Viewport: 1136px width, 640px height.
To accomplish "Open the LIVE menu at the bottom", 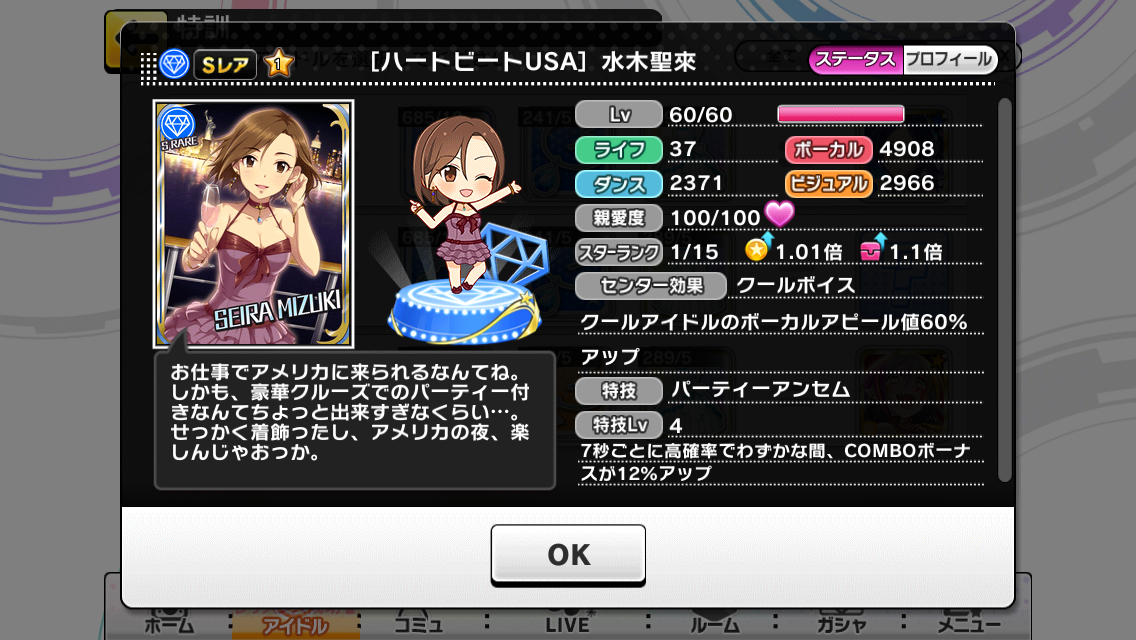I will pos(568,624).
